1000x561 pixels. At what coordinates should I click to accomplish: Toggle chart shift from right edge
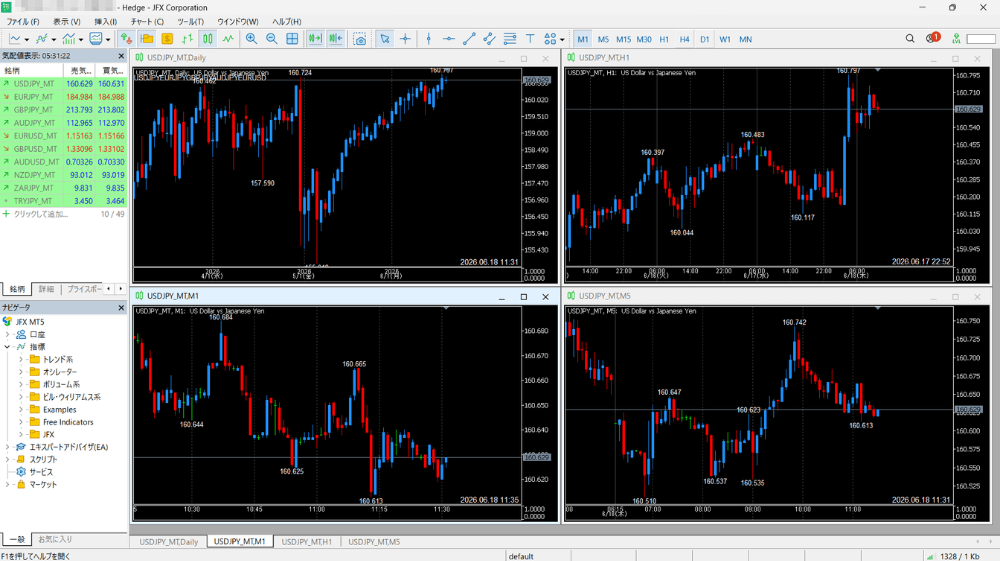click(x=336, y=39)
